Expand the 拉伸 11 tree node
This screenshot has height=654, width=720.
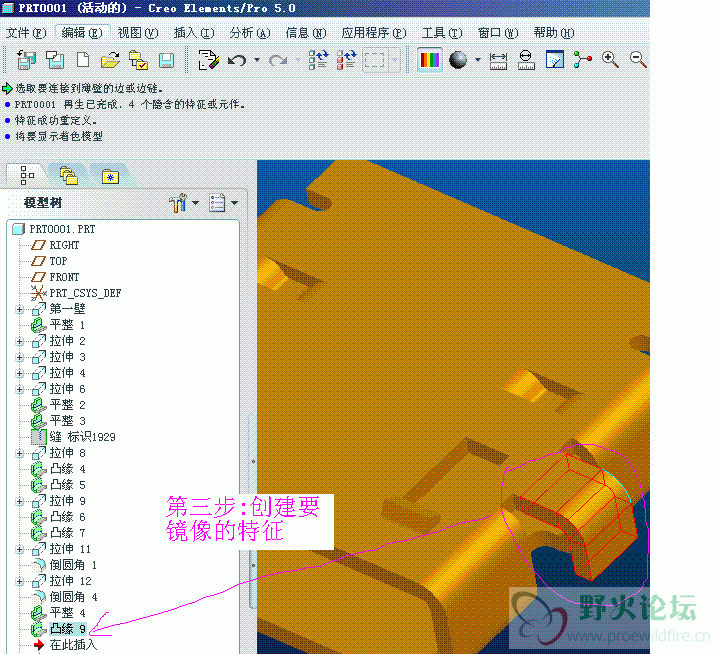coord(19,549)
